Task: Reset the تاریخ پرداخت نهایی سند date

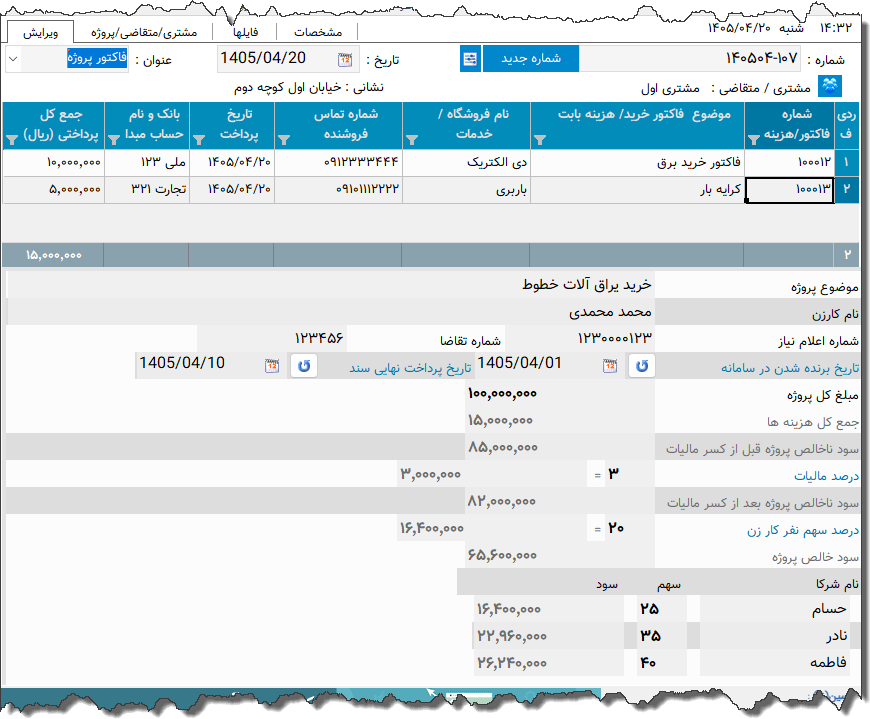Action: click(x=304, y=366)
